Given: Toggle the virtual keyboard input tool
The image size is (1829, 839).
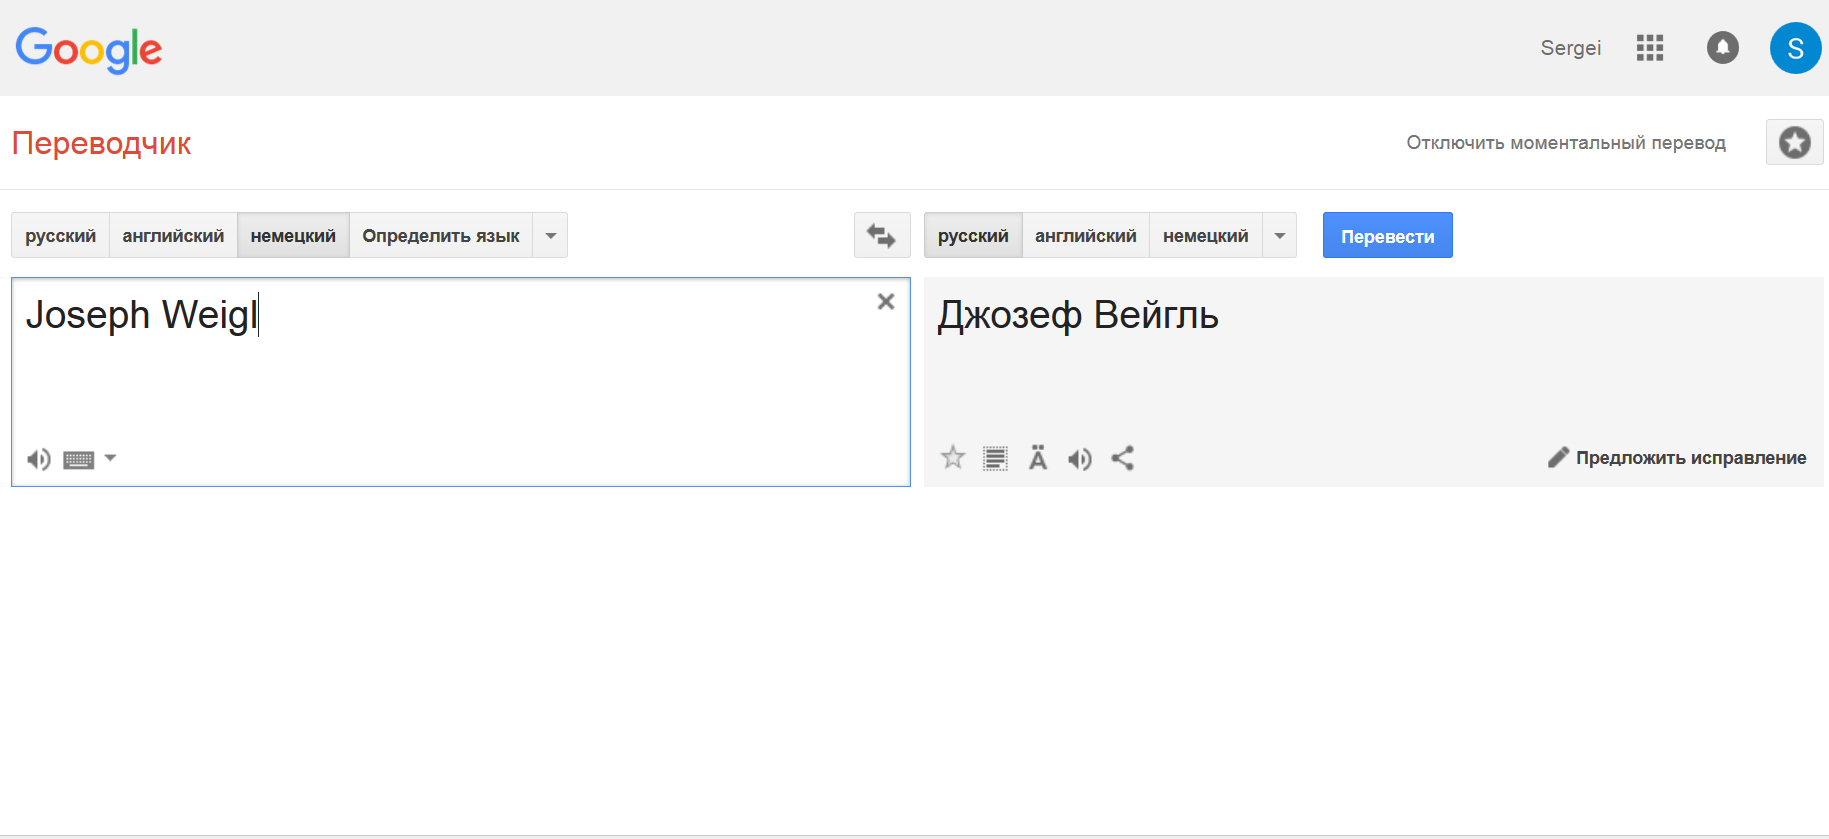Looking at the screenshot, I should pos(79,459).
